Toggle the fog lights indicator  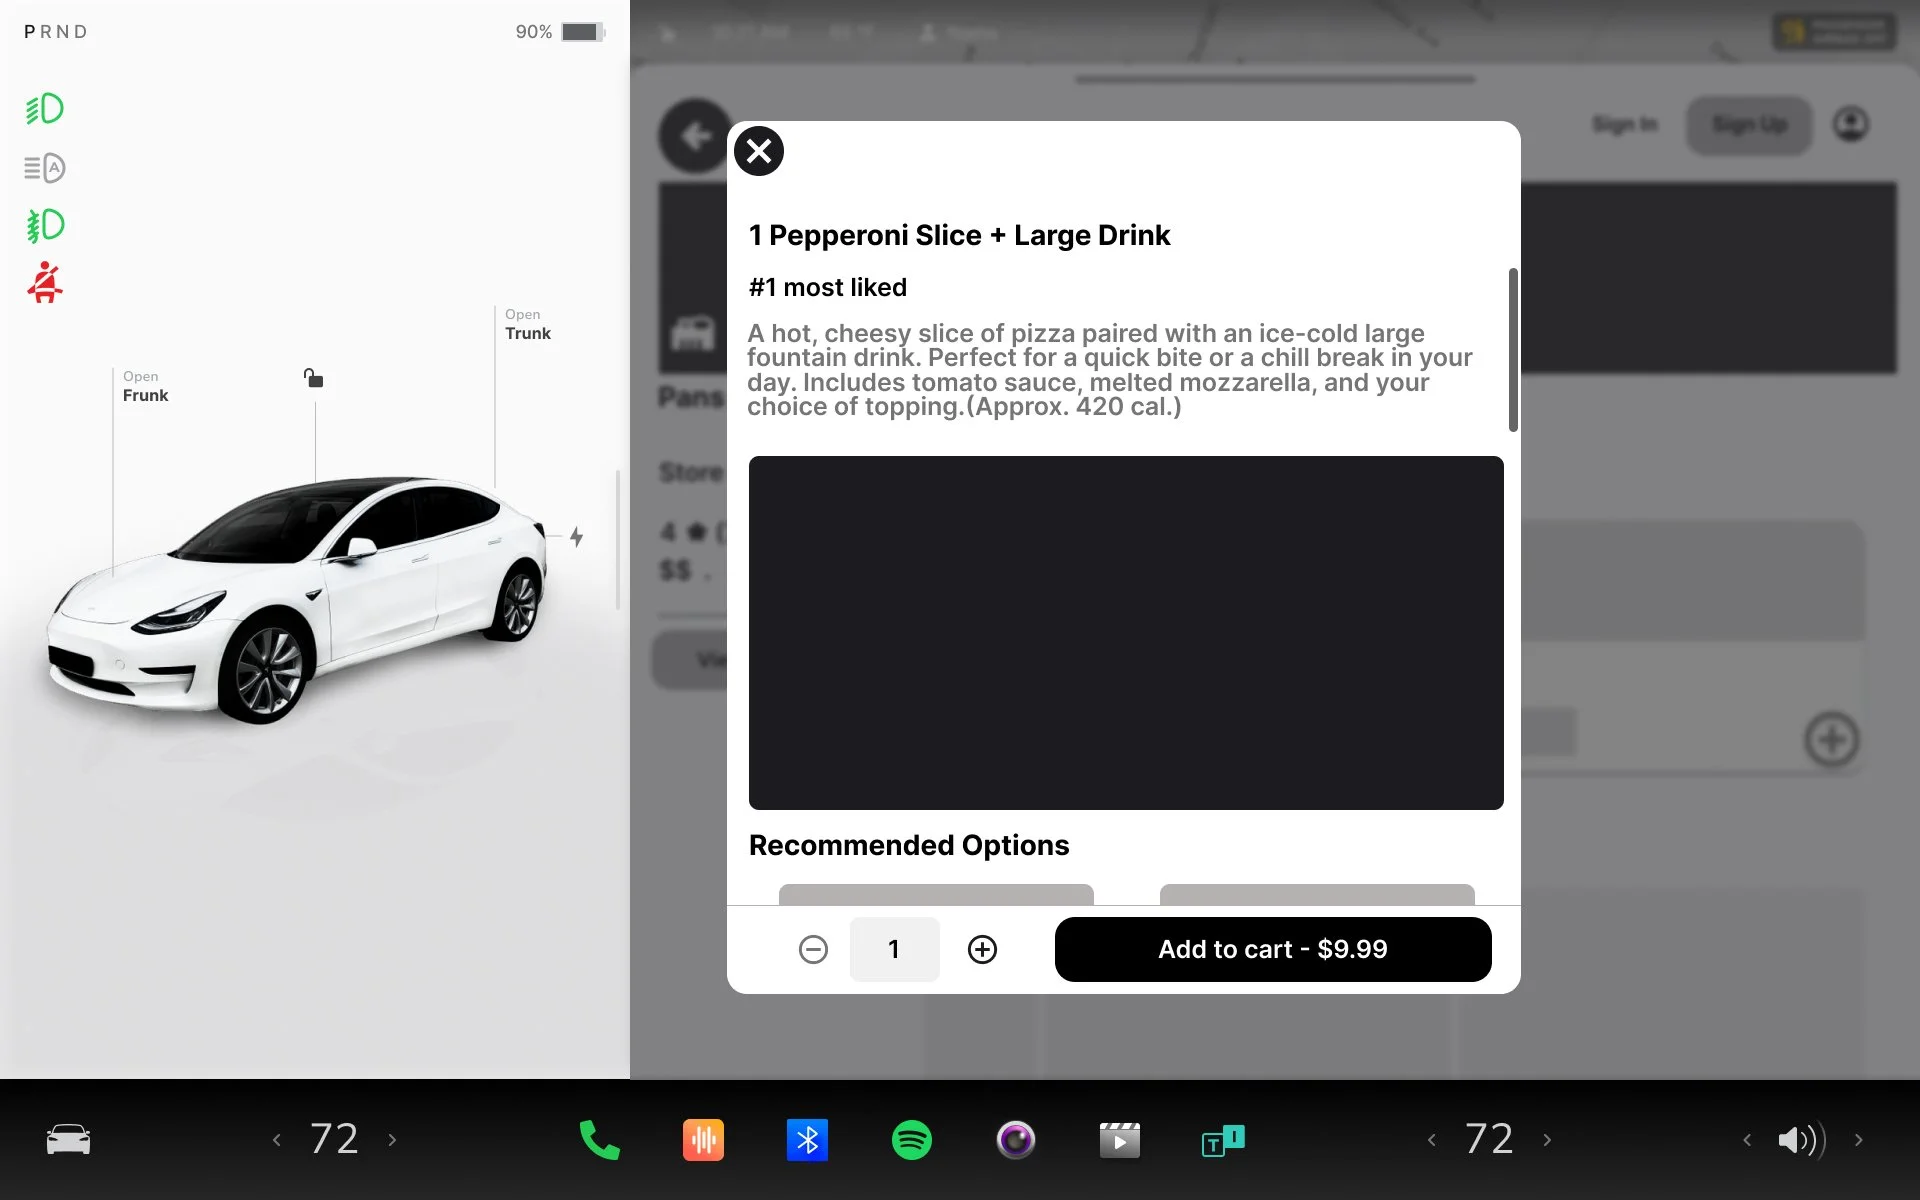[x=45, y=226]
